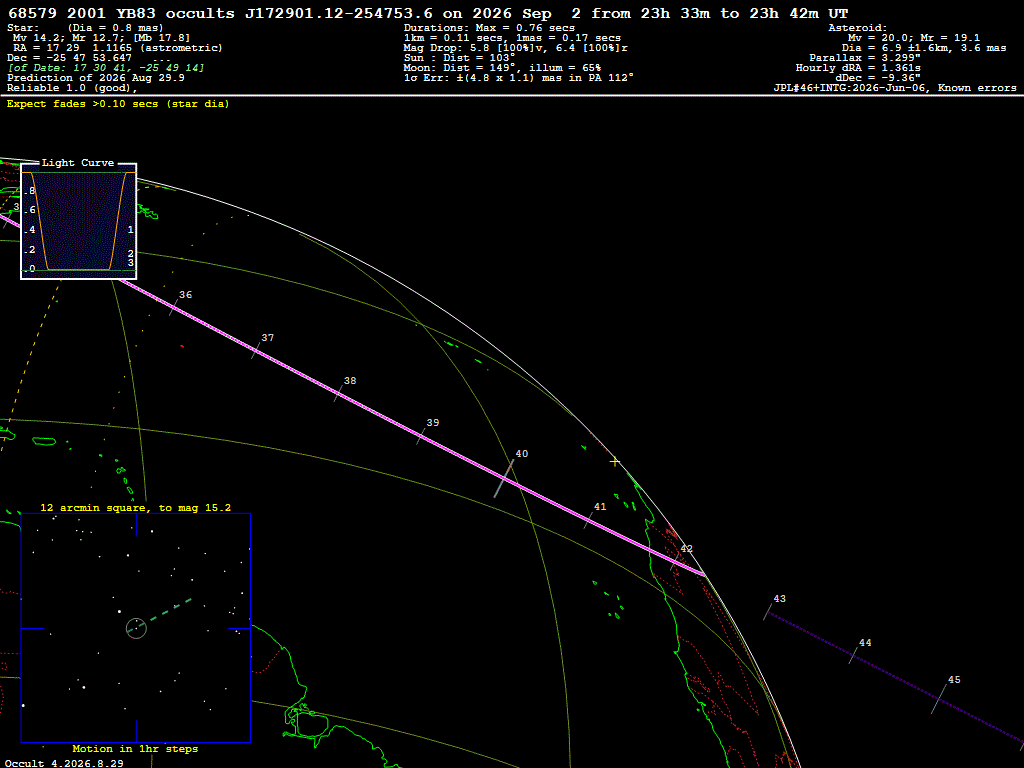Select the 44 minute tick mark
Viewport: 1024px width, 768px height.
click(854, 653)
